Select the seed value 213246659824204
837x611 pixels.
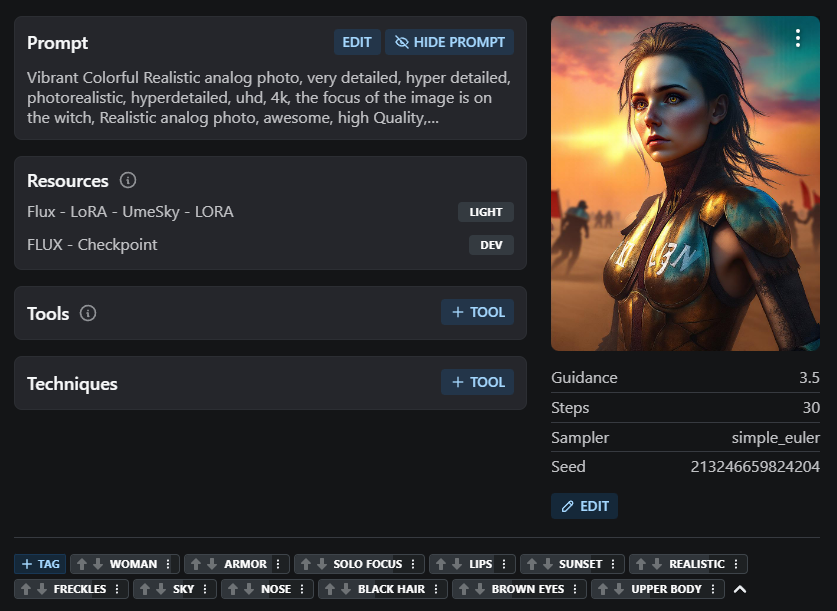click(755, 467)
